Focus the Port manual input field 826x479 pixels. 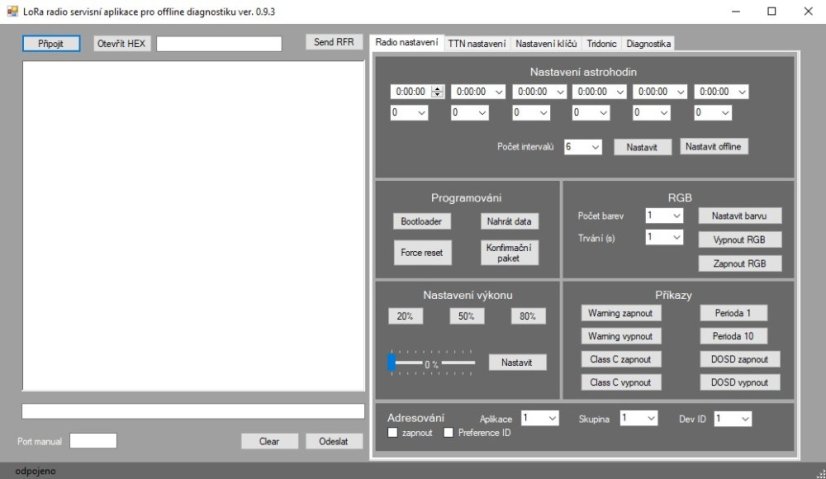point(93,441)
